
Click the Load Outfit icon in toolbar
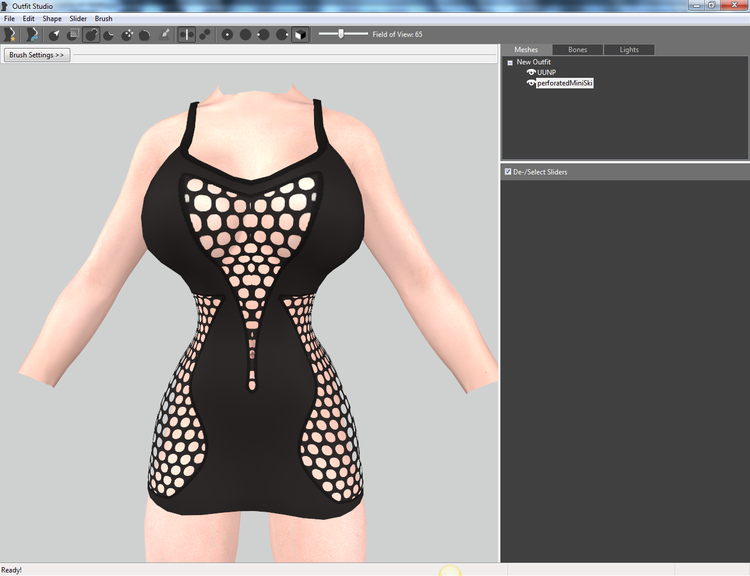[x=32, y=34]
